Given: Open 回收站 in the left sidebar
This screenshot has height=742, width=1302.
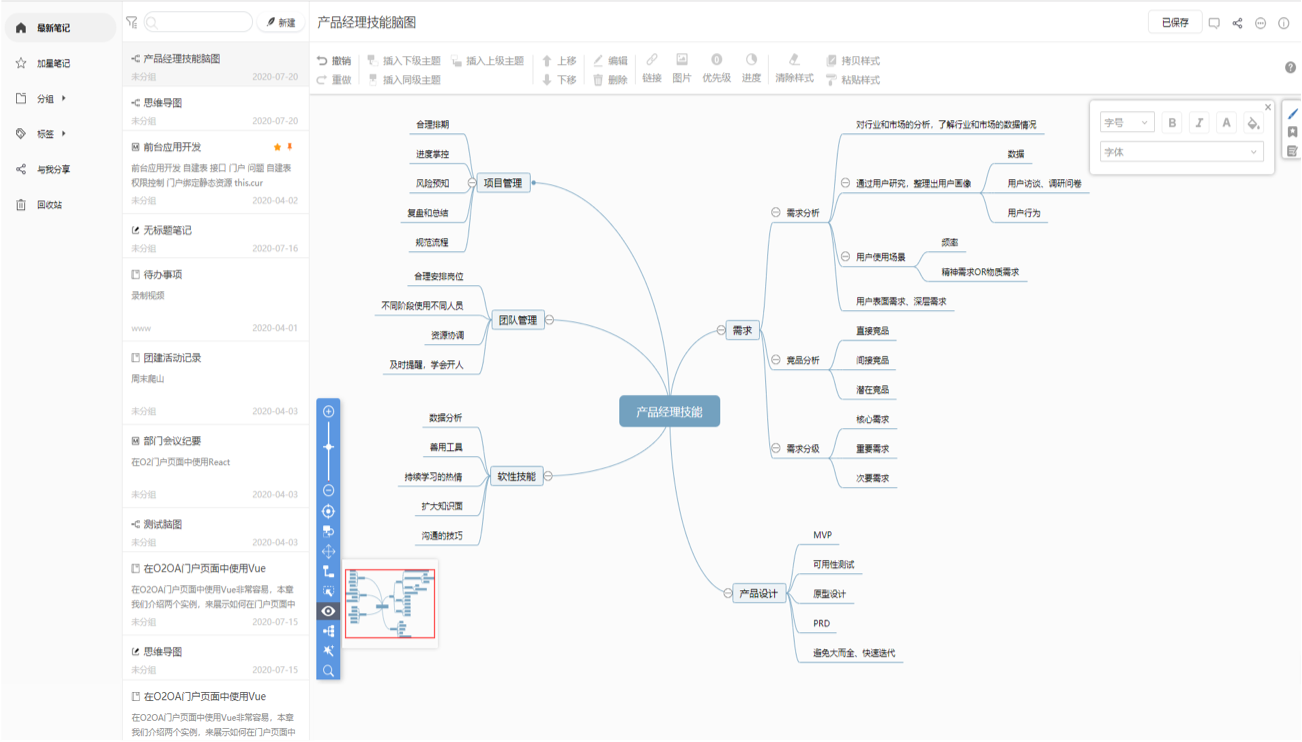Looking at the screenshot, I should [49, 205].
